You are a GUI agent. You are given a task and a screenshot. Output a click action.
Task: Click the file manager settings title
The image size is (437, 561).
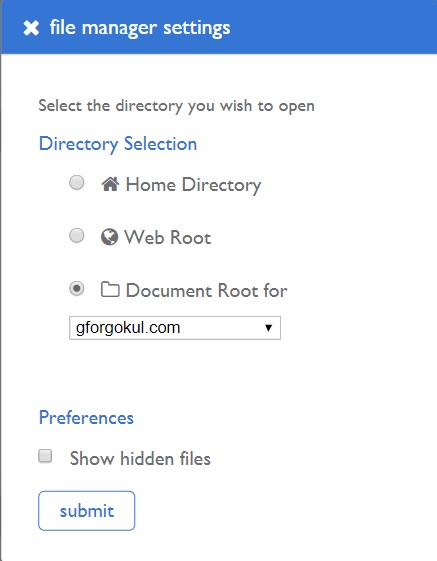coord(140,28)
